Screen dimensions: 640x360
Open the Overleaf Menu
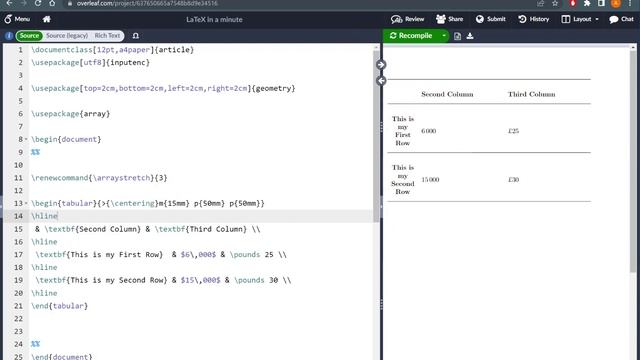coord(17,19)
